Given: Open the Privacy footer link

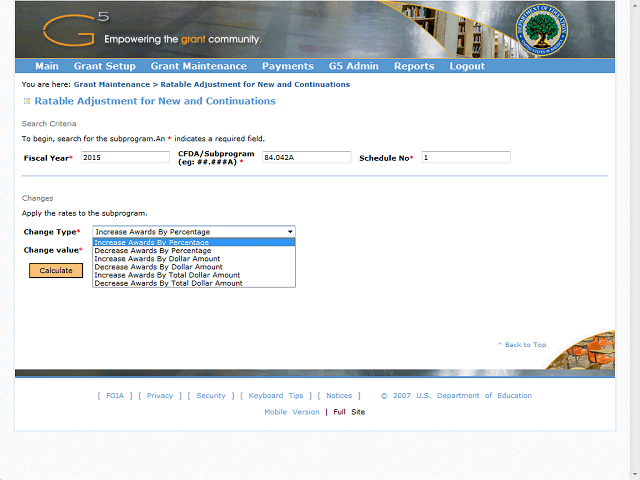Looking at the screenshot, I should [160, 396].
